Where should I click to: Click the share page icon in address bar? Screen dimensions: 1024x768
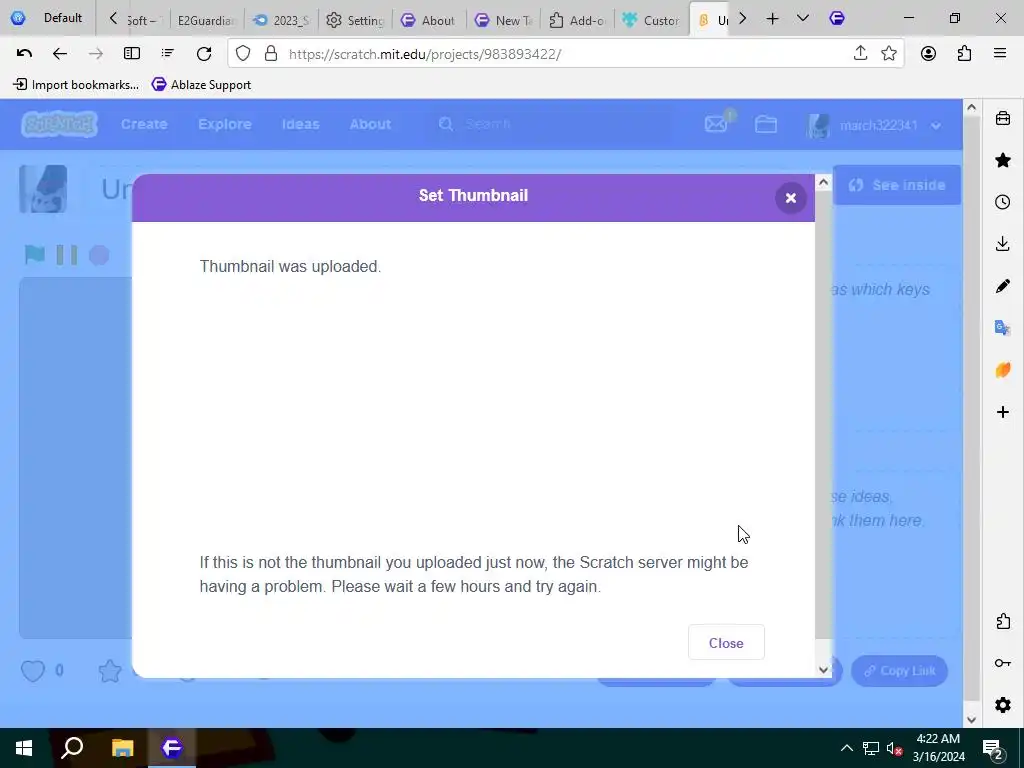(x=860, y=54)
